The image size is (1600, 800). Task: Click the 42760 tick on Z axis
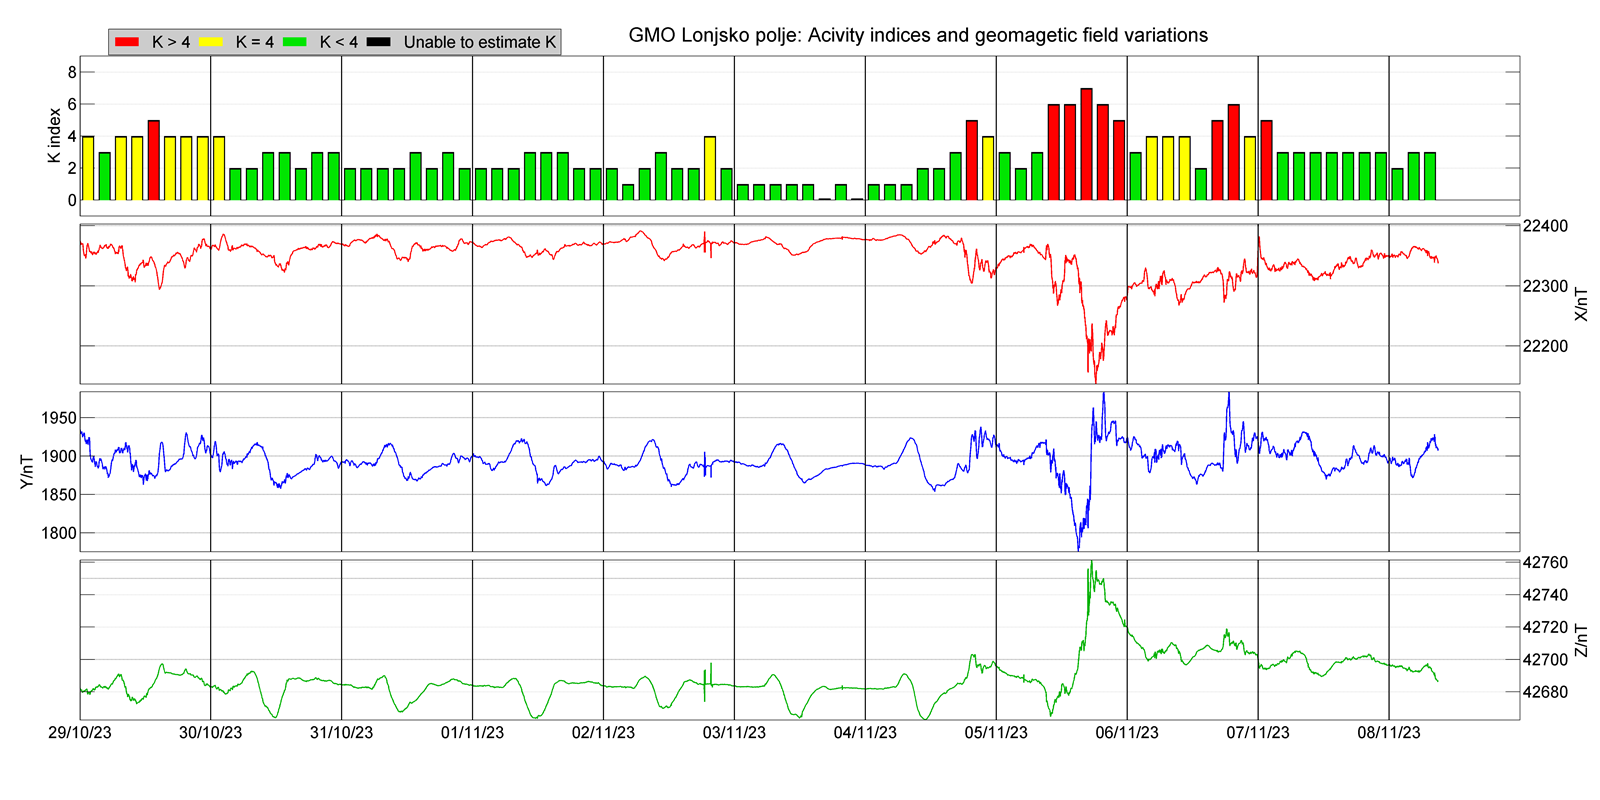click(x=1545, y=563)
